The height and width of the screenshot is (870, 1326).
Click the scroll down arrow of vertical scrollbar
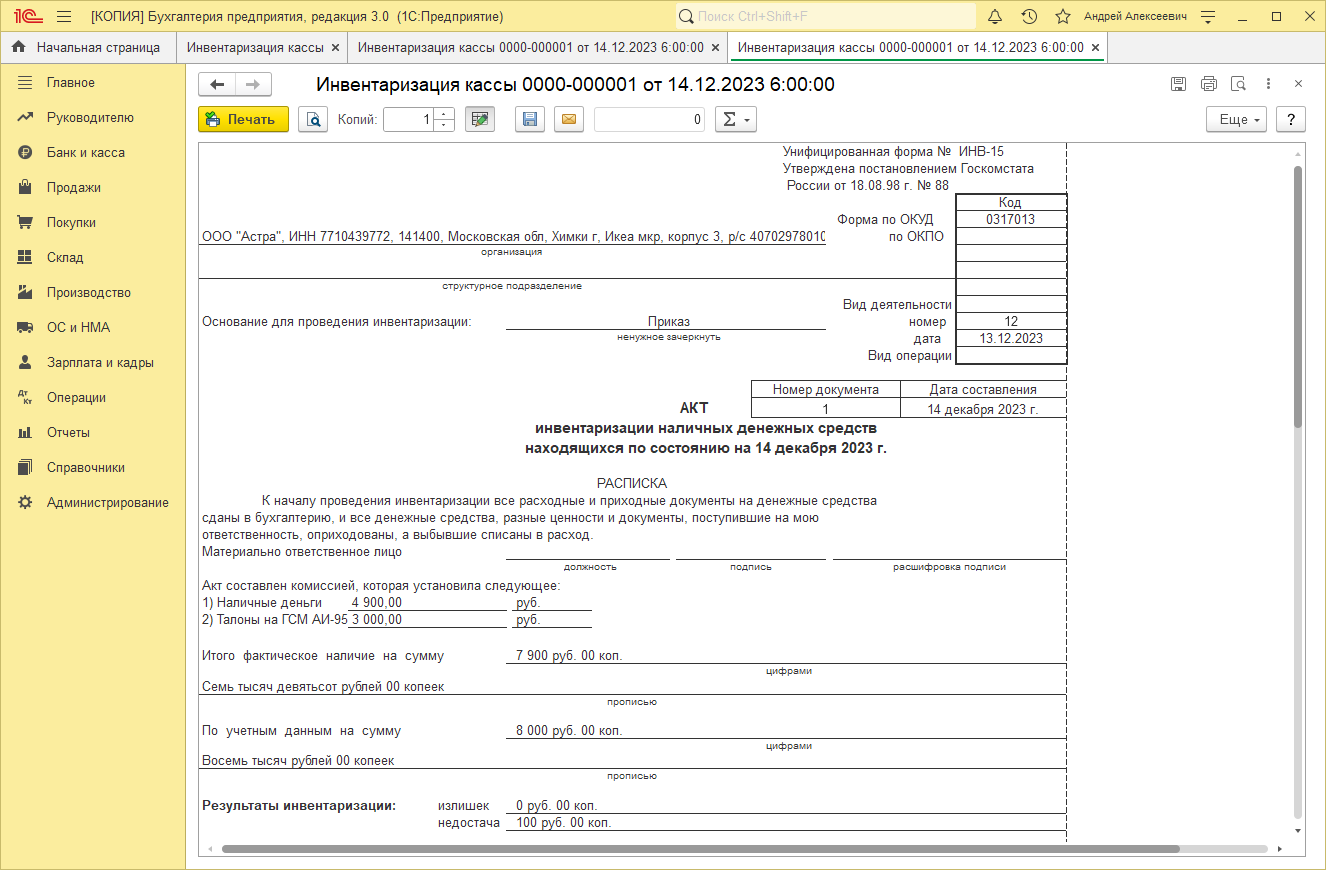pyautogui.click(x=1298, y=831)
